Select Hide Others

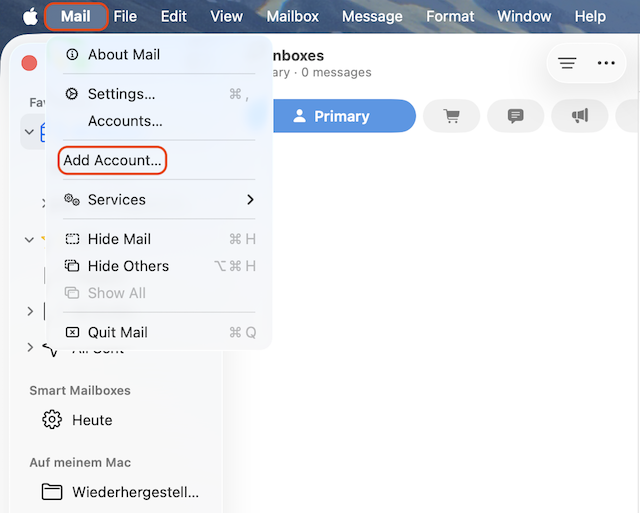click(x=159, y=266)
